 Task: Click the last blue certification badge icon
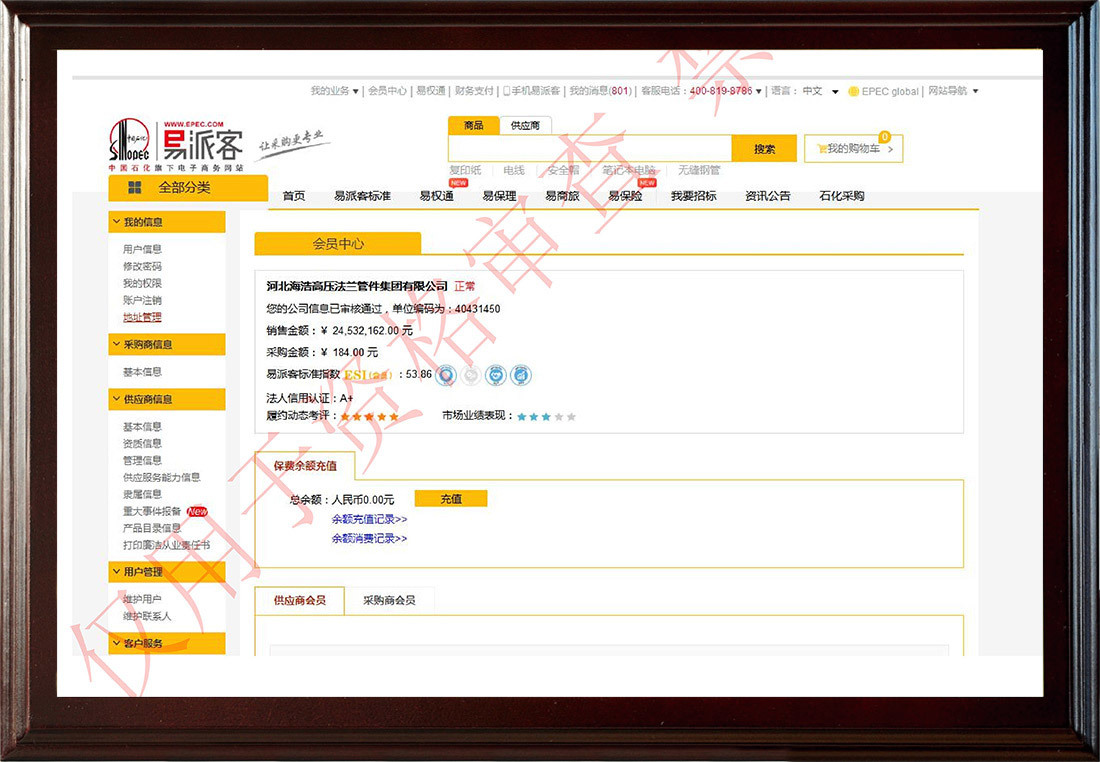click(520, 375)
